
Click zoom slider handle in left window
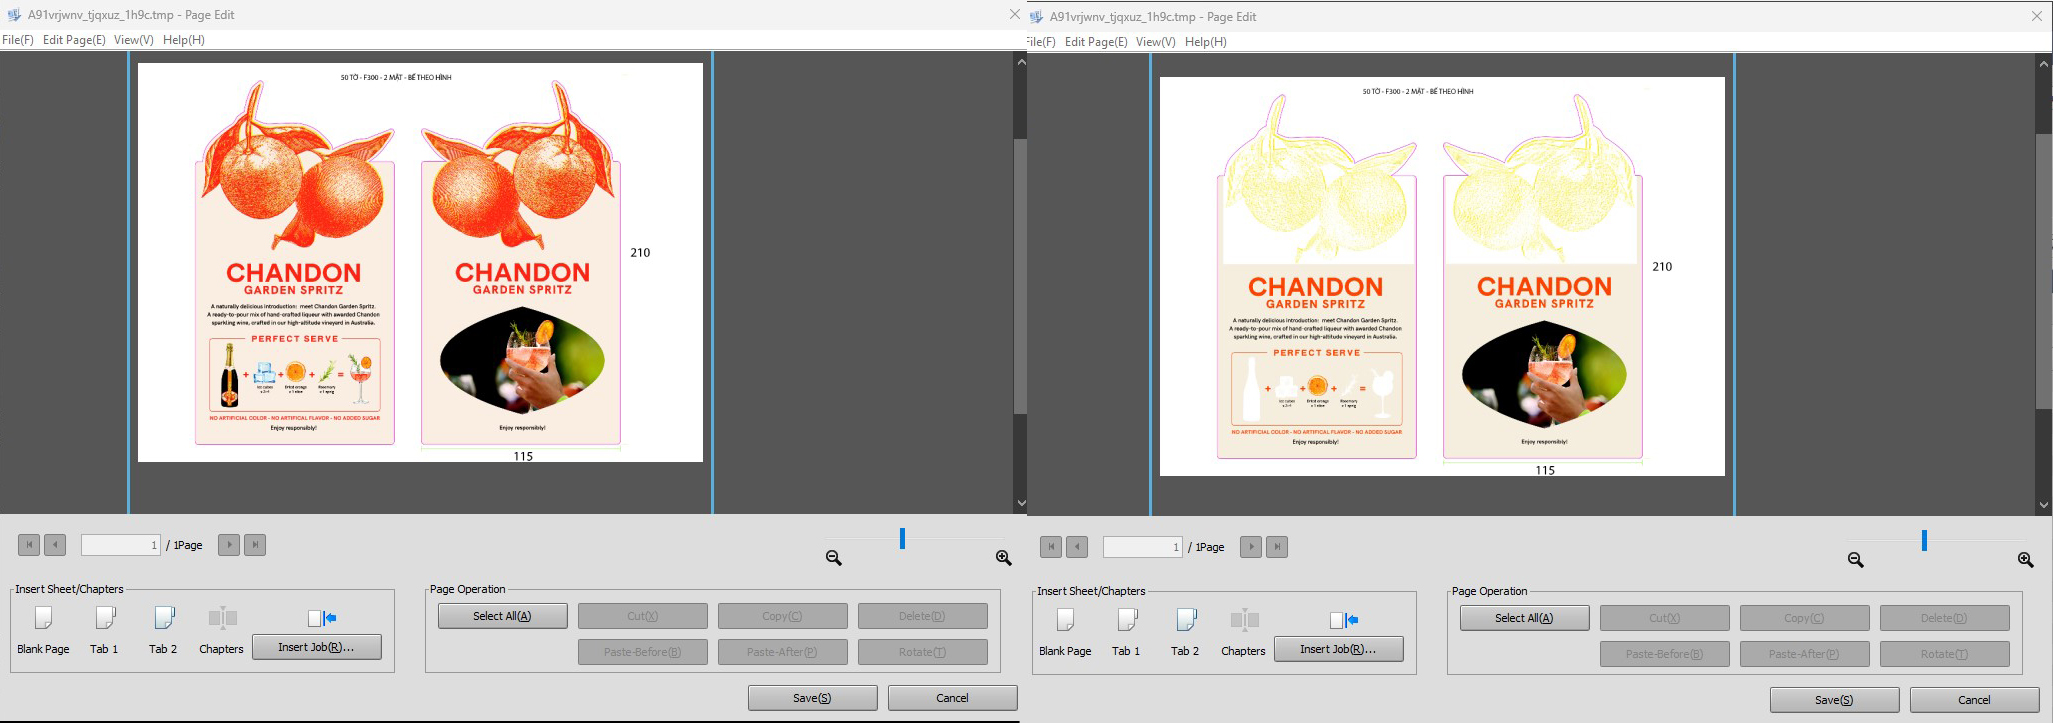(902, 539)
